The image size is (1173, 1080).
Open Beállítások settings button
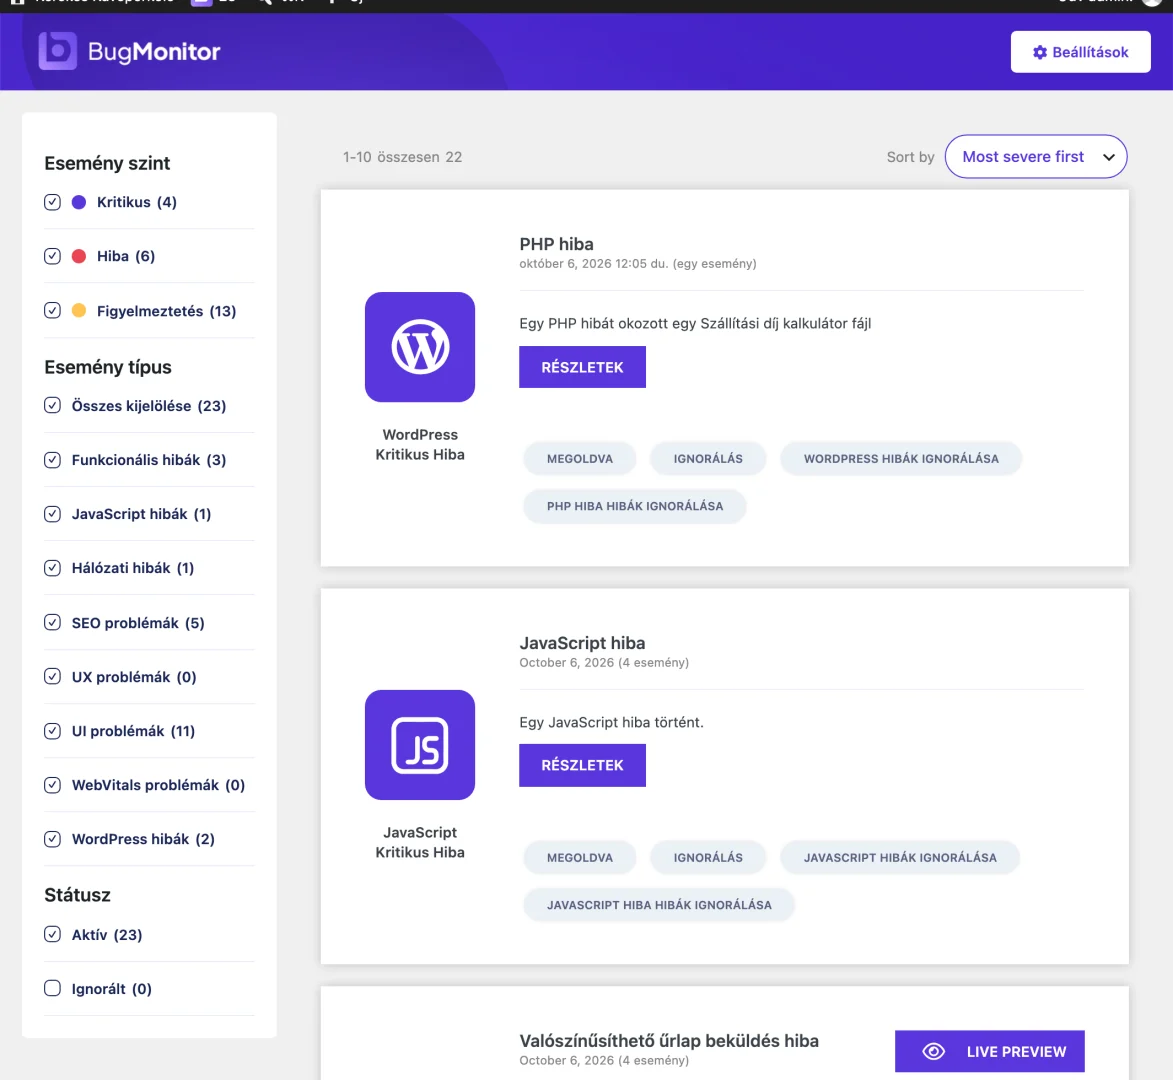(x=1080, y=52)
